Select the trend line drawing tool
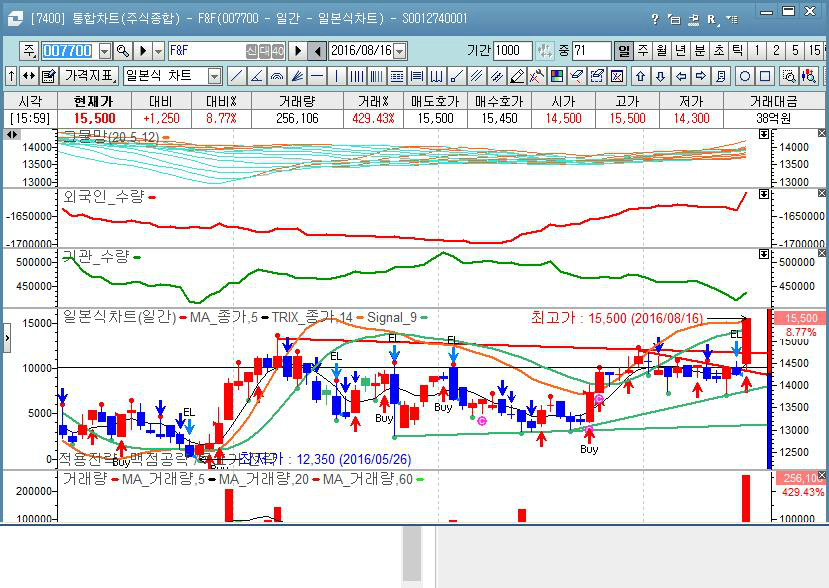829x588 pixels. tap(236, 76)
